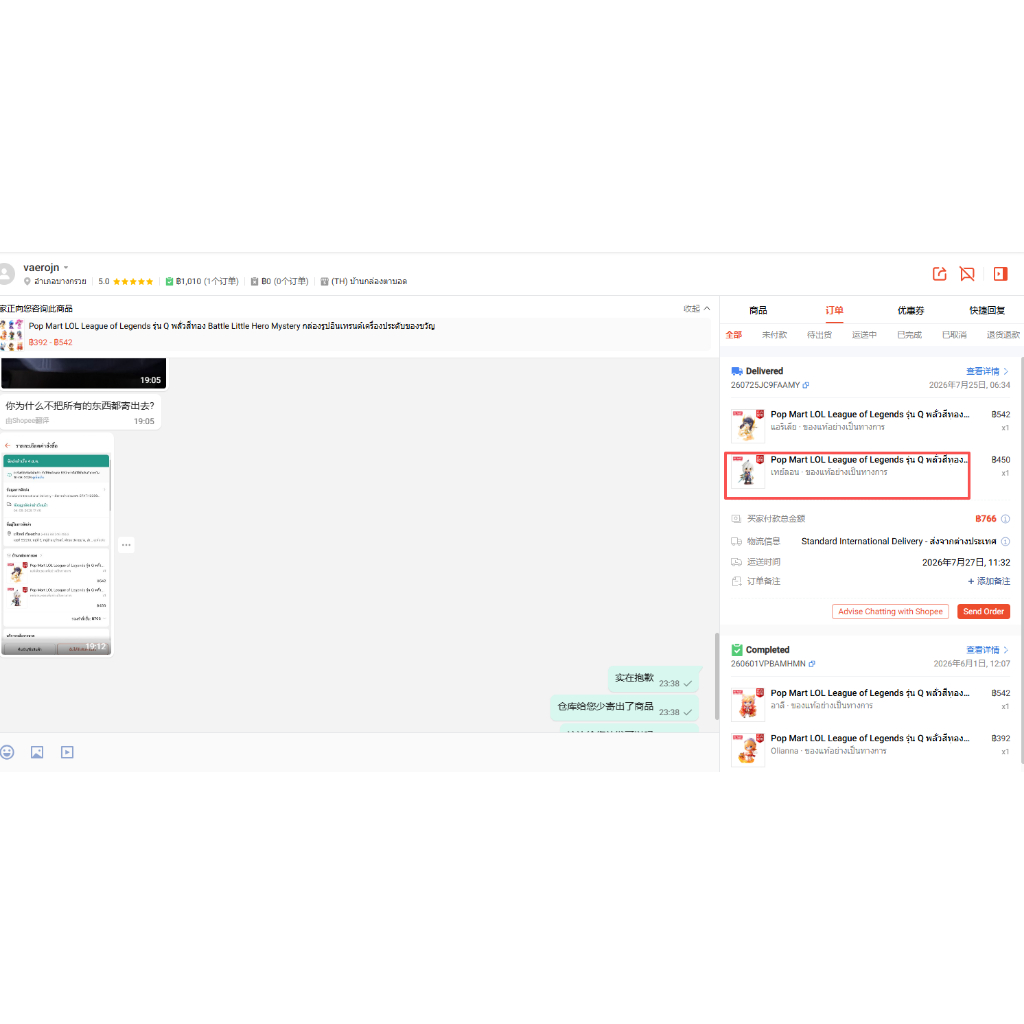Filter orders by 待出货
This screenshot has height=1024, width=1024.
819,335
